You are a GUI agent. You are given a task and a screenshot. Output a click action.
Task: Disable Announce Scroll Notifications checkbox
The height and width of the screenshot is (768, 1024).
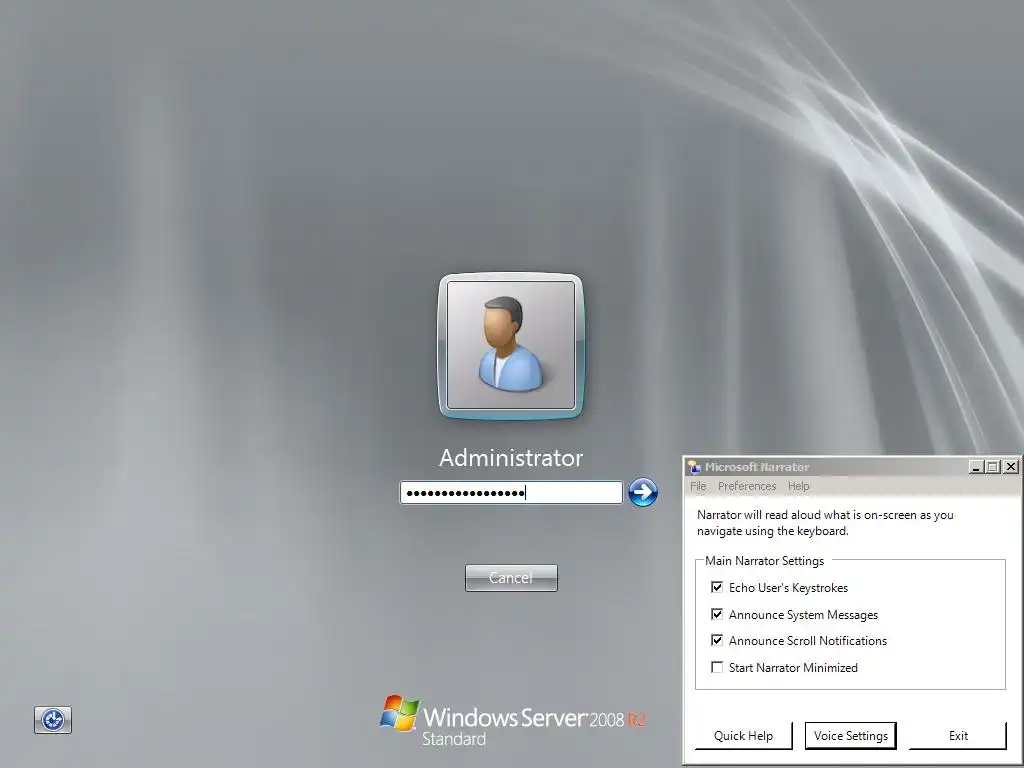point(717,641)
